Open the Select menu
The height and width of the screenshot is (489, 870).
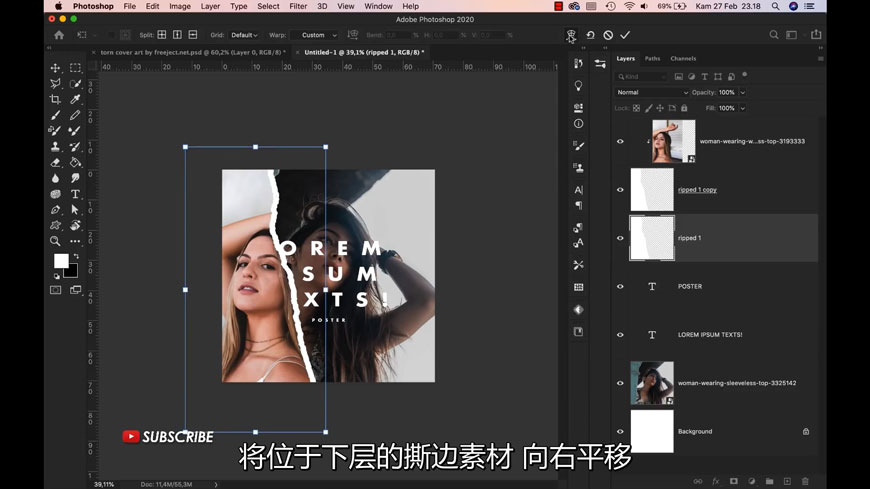[x=268, y=6]
